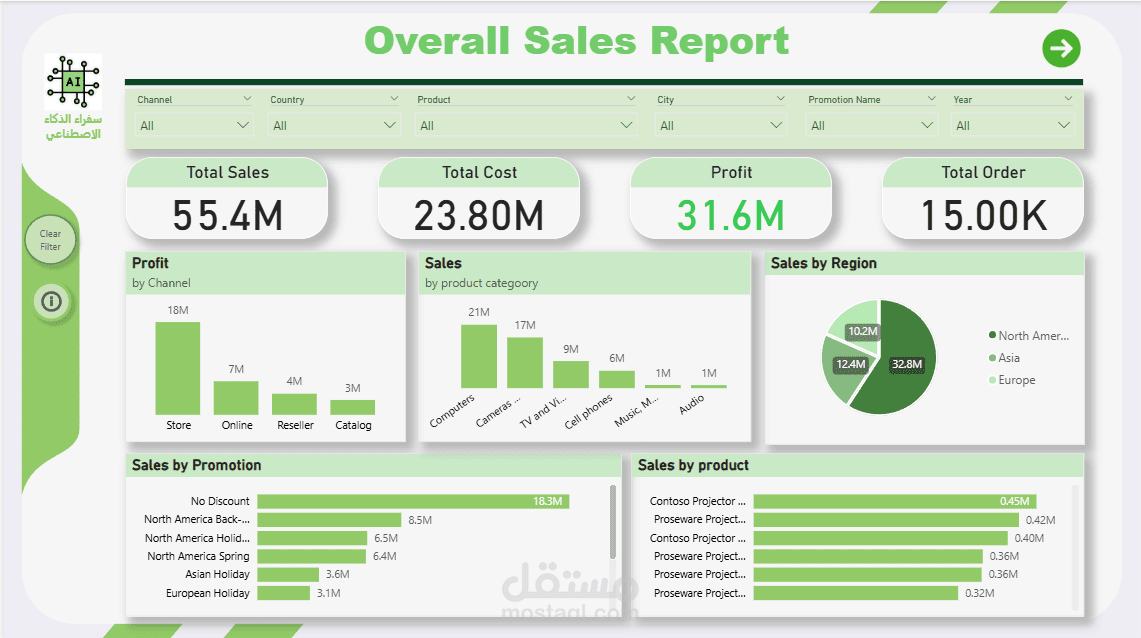The height and width of the screenshot is (638, 1141).
Task: Click the Reseller profit bar
Action: 294,404
